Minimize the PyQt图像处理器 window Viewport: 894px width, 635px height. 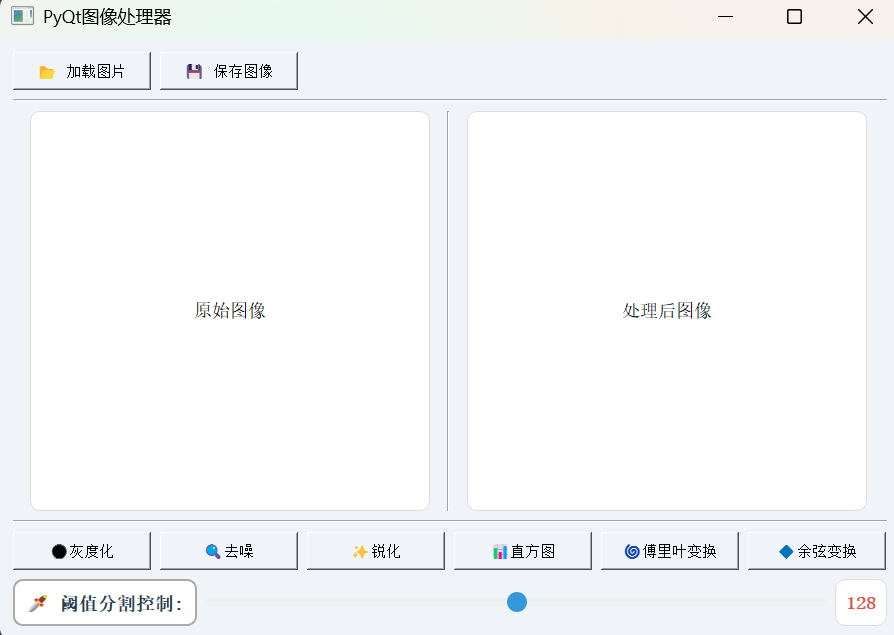coord(725,17)
